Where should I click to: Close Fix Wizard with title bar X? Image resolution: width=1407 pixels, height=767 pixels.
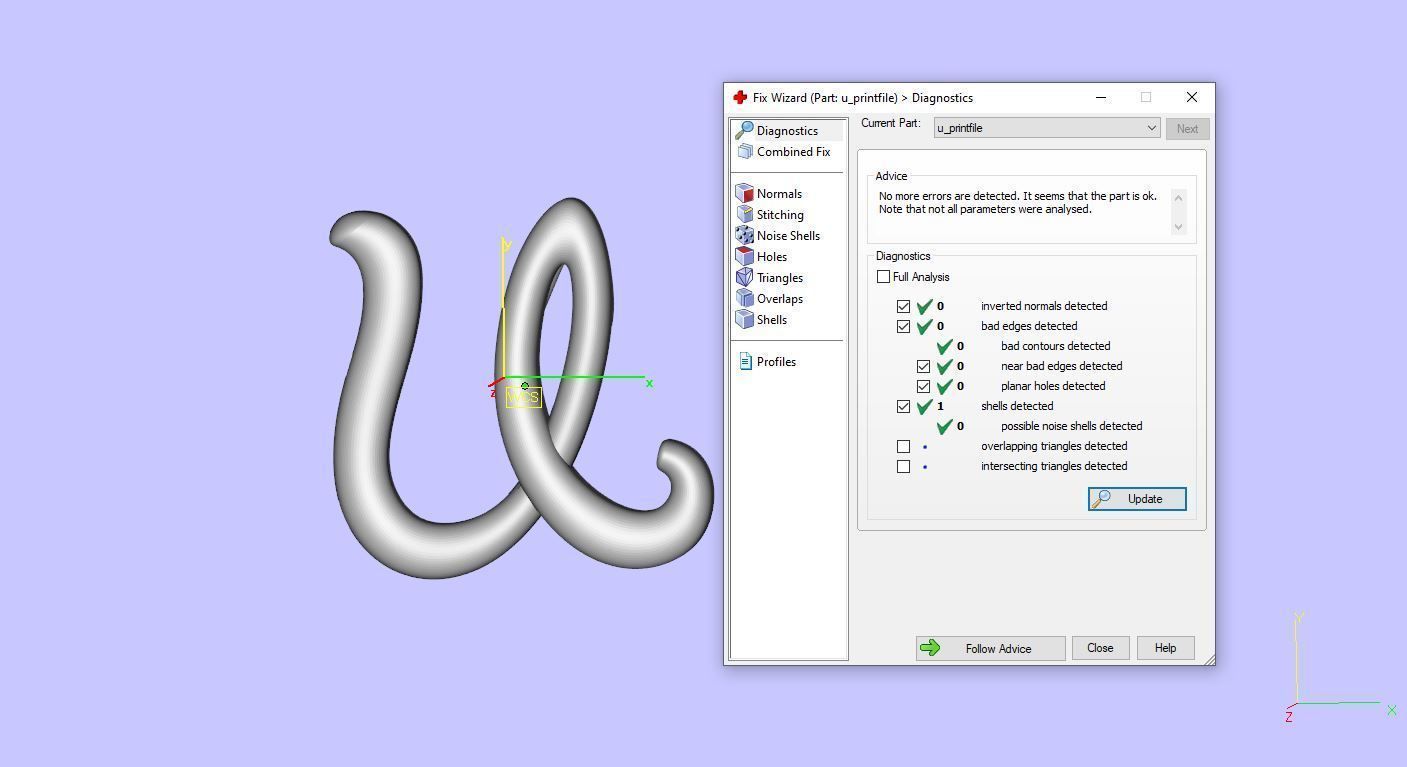(1191, 97)
